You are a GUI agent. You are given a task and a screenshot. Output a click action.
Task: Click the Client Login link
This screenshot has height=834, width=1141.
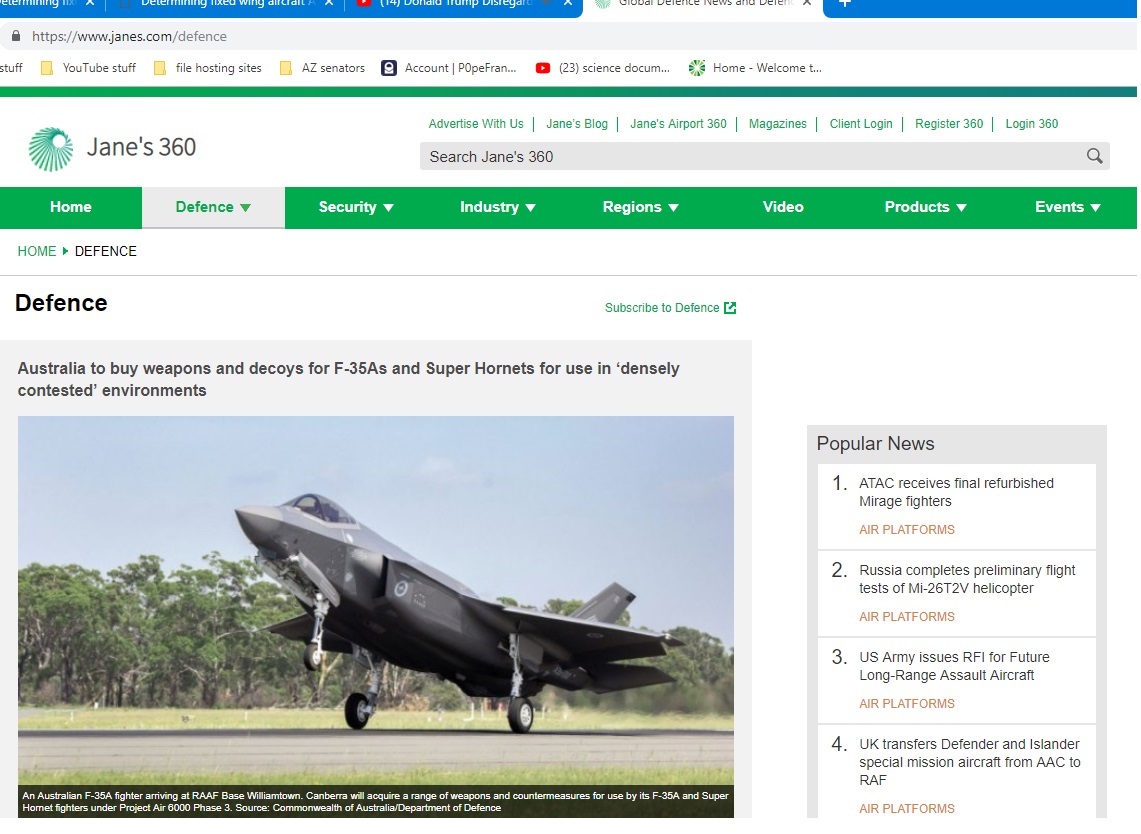tap(863, 124)
